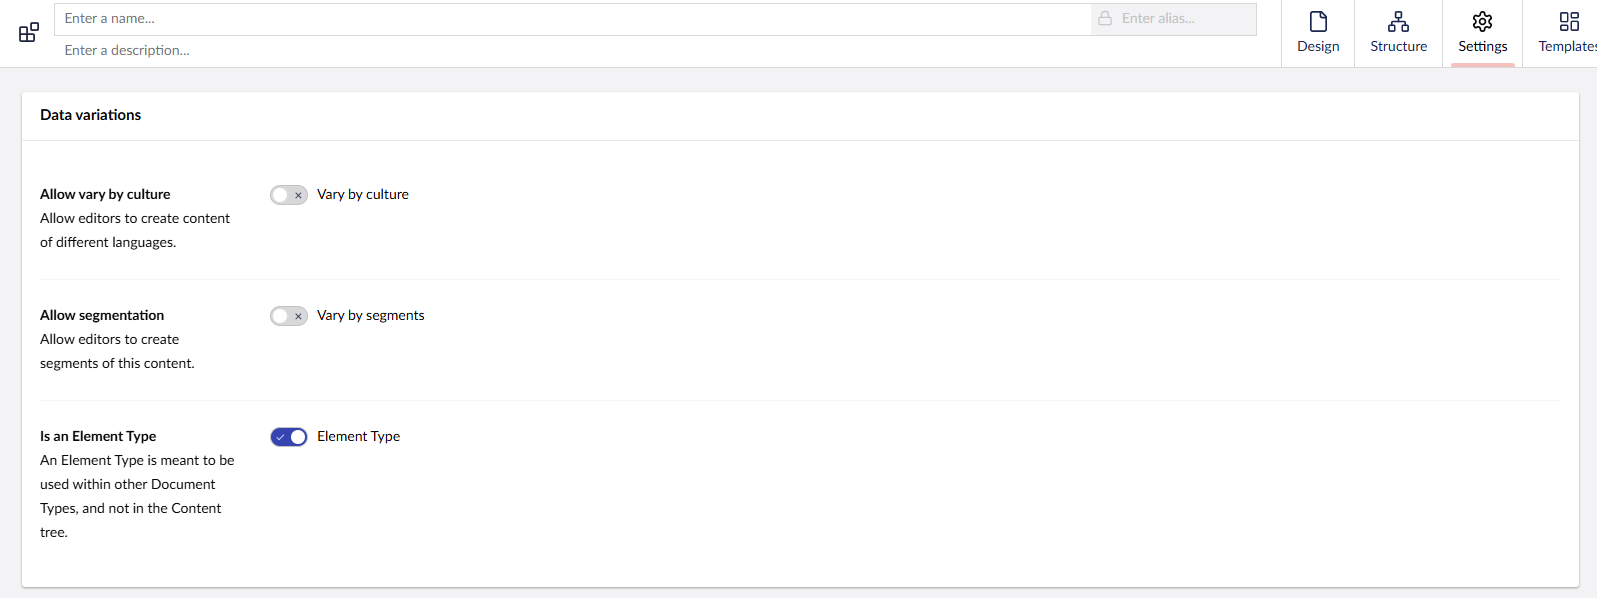The image size is (1597, 598).
Task: Open the Design tab page icon
Action: click(x=1318, y=22)
